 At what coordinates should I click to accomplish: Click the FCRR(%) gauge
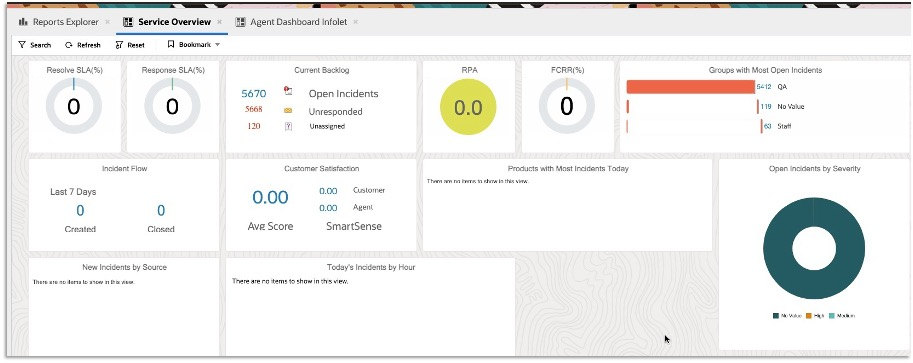[x=567, y=107]
